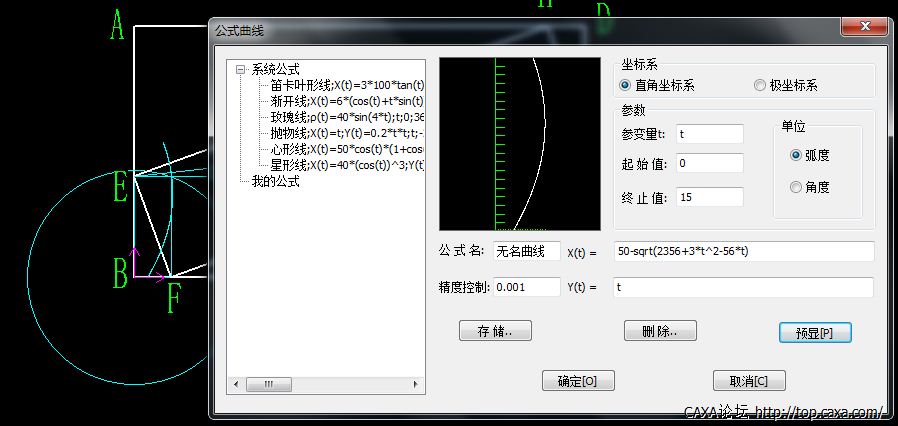Set the unit to 角度
This screenshot has width=898, height=426.
point(796,187)
